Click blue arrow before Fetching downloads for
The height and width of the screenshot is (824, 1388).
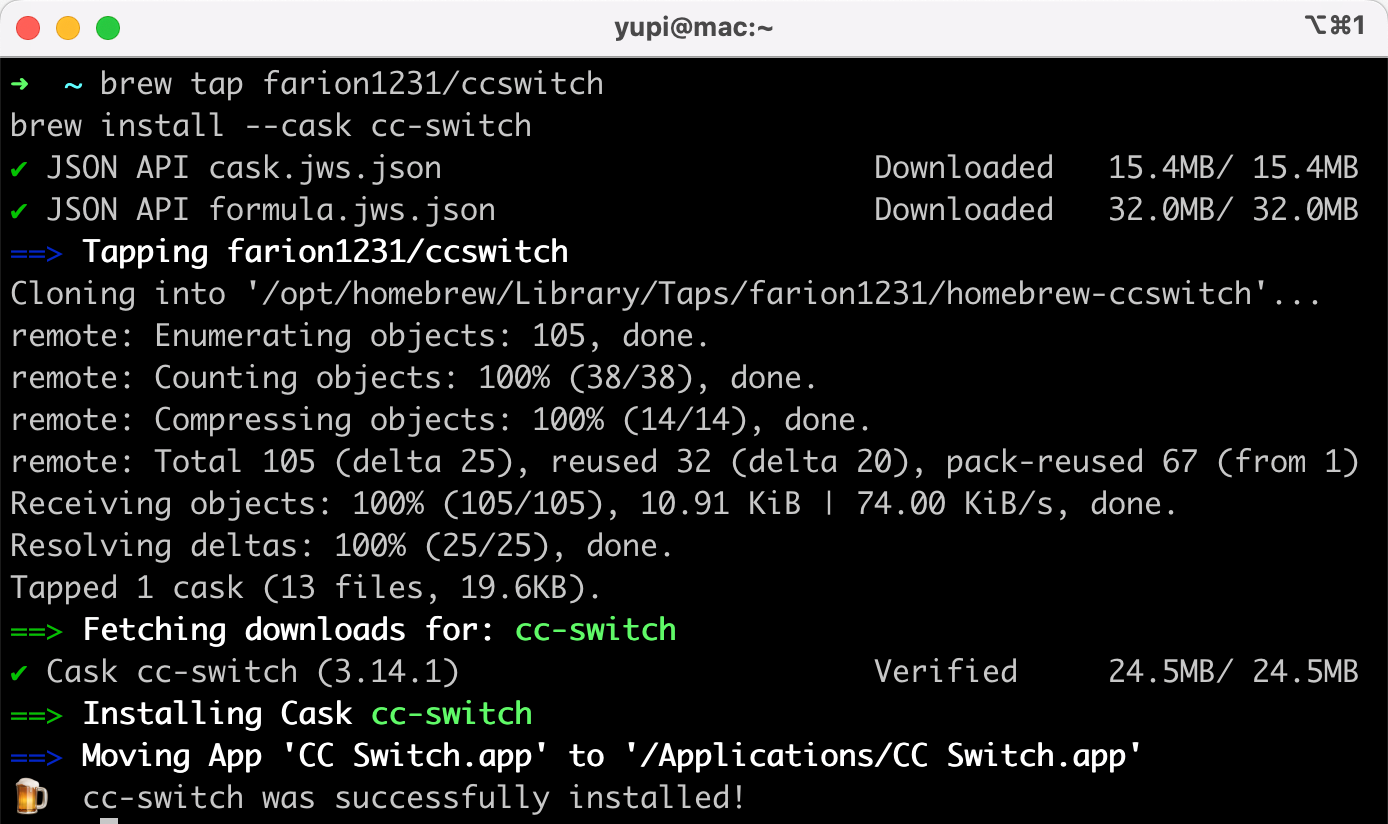(x=36, y=630)
